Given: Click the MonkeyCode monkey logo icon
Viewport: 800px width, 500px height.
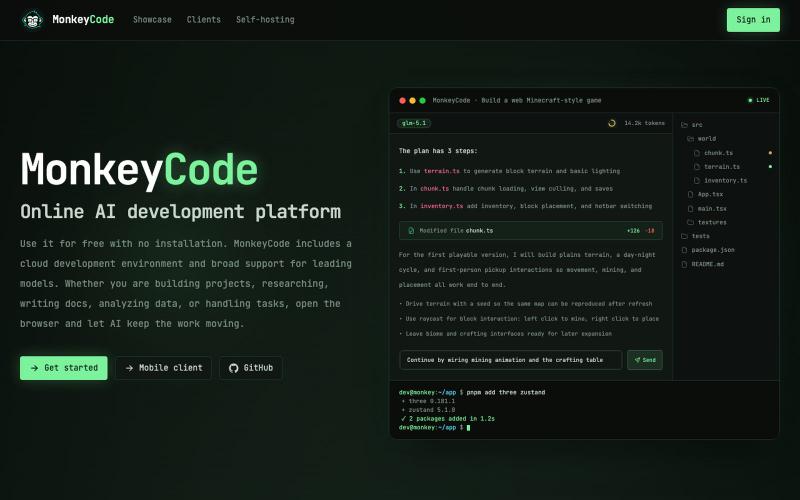Looking at the screenshot, I should coord(32,20).
